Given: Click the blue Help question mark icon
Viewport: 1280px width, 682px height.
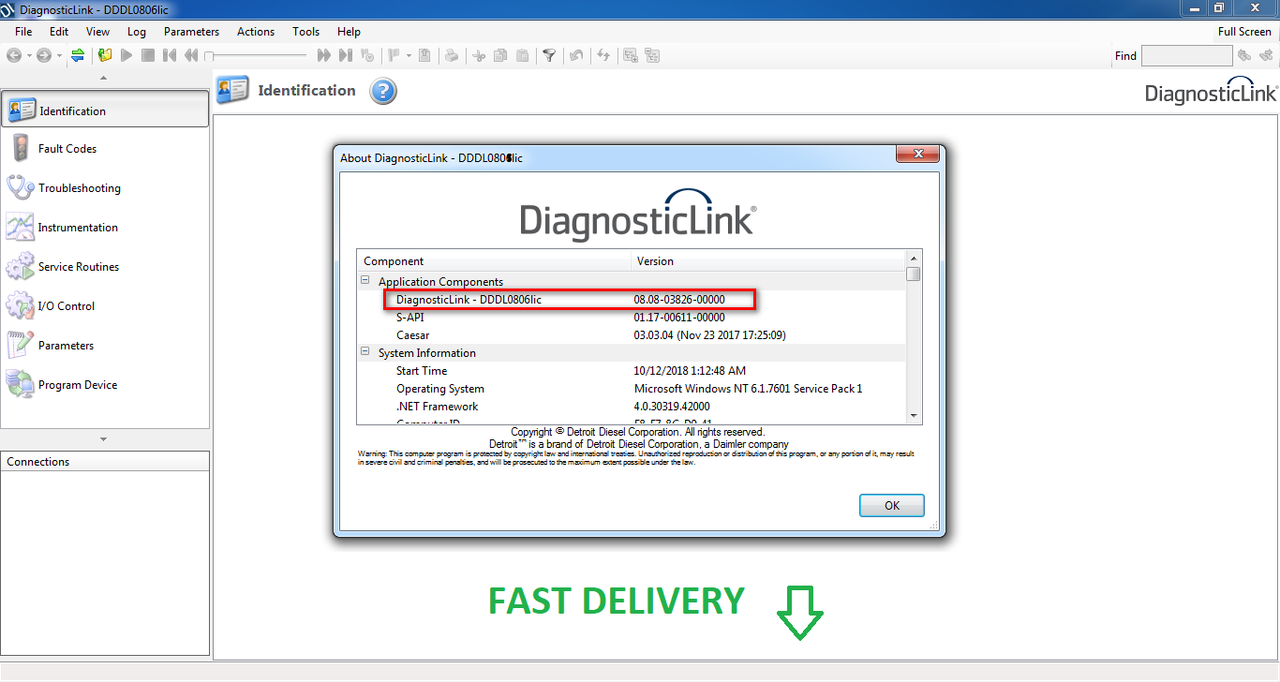Looking at the screenshot, I should click(x=383, y=92).
